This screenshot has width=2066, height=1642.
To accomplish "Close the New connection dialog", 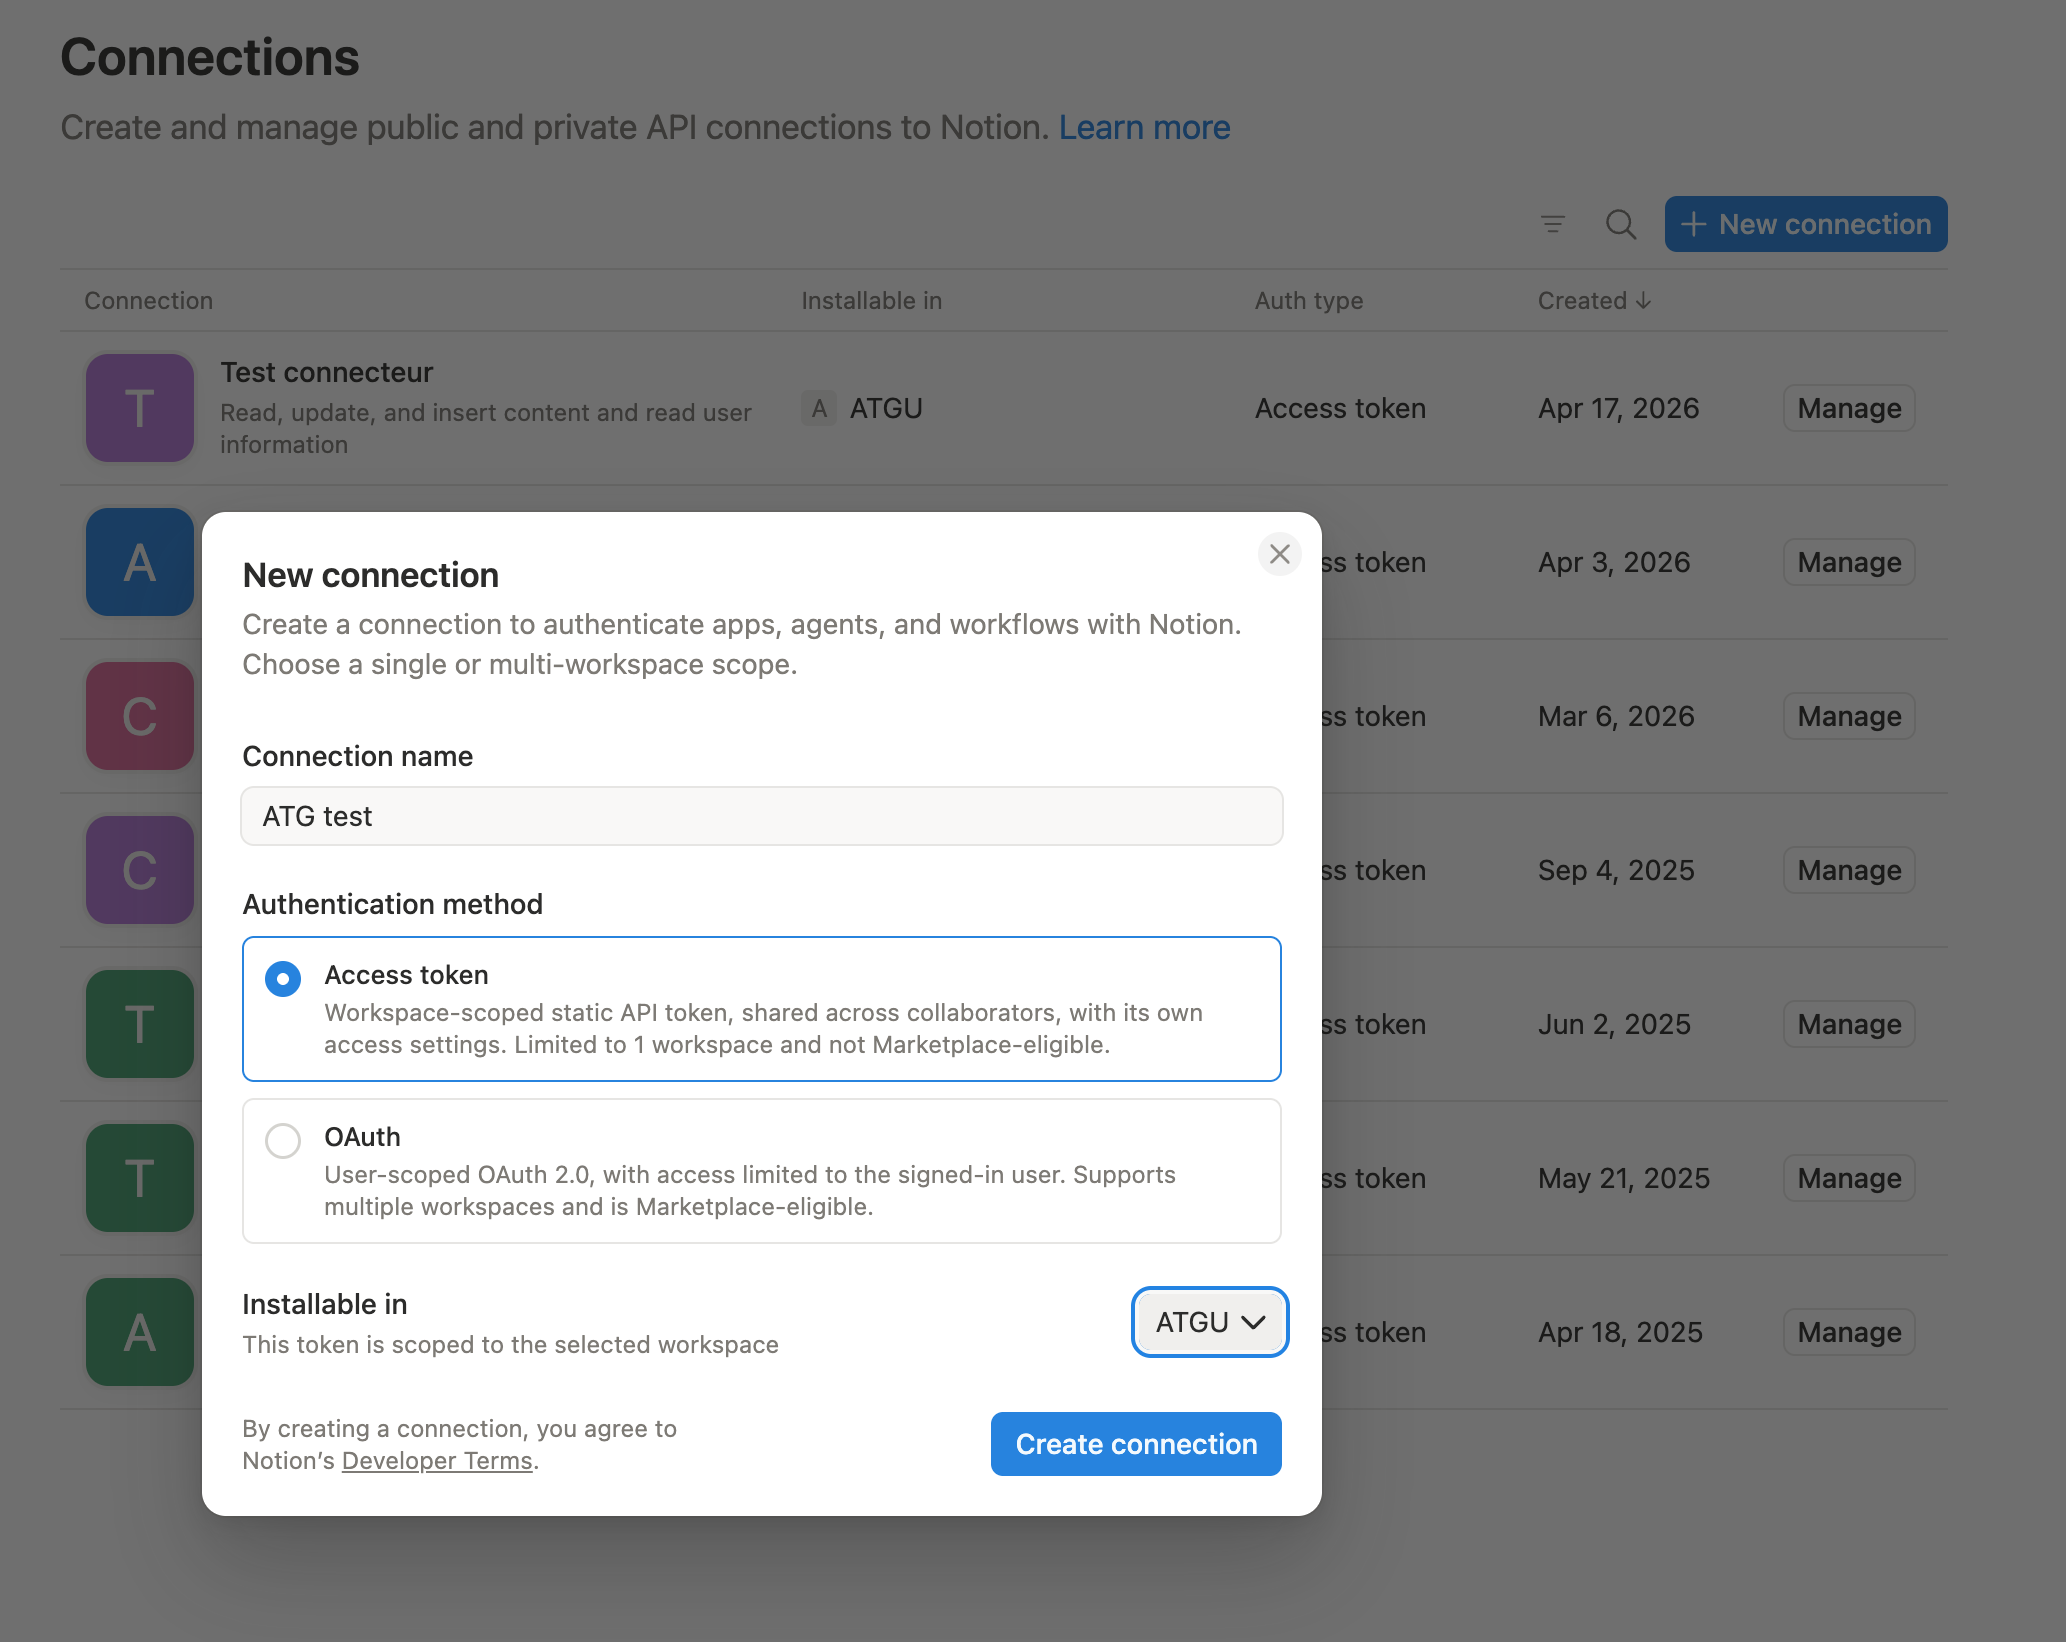I will click(x=1279, y=554).
